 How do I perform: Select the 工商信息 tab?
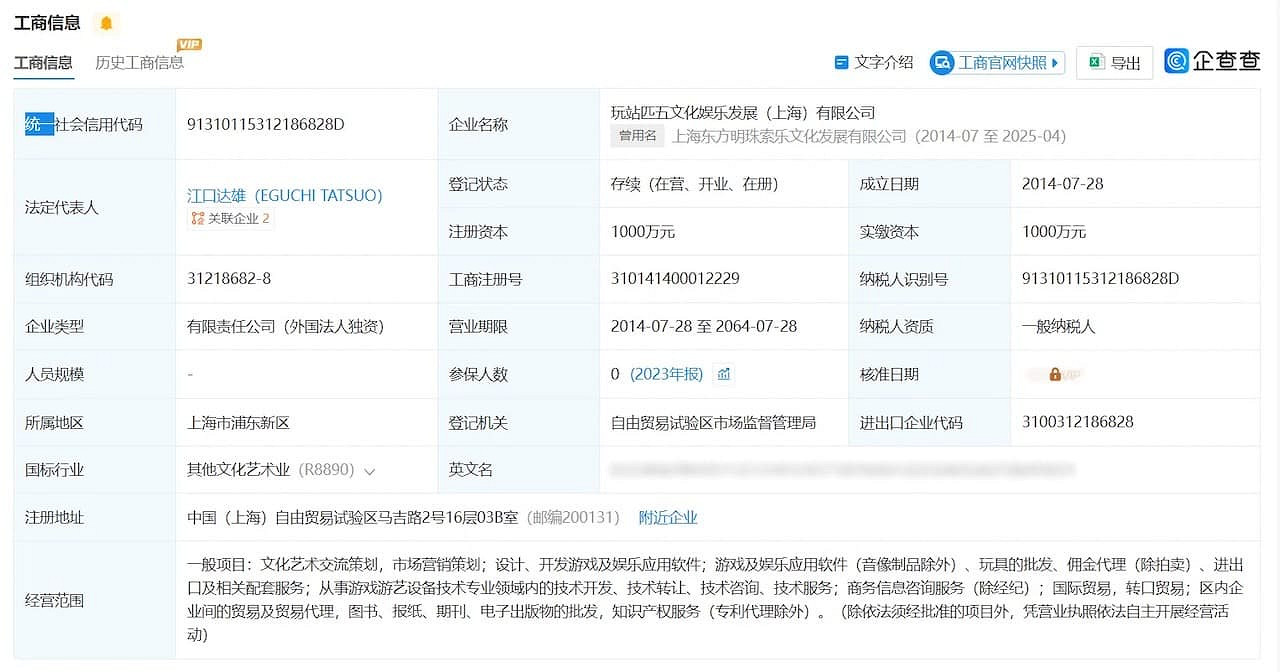(43, 62)
